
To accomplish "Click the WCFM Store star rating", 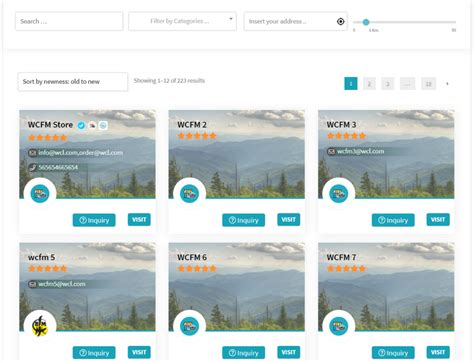I will (x=48, y=137).
